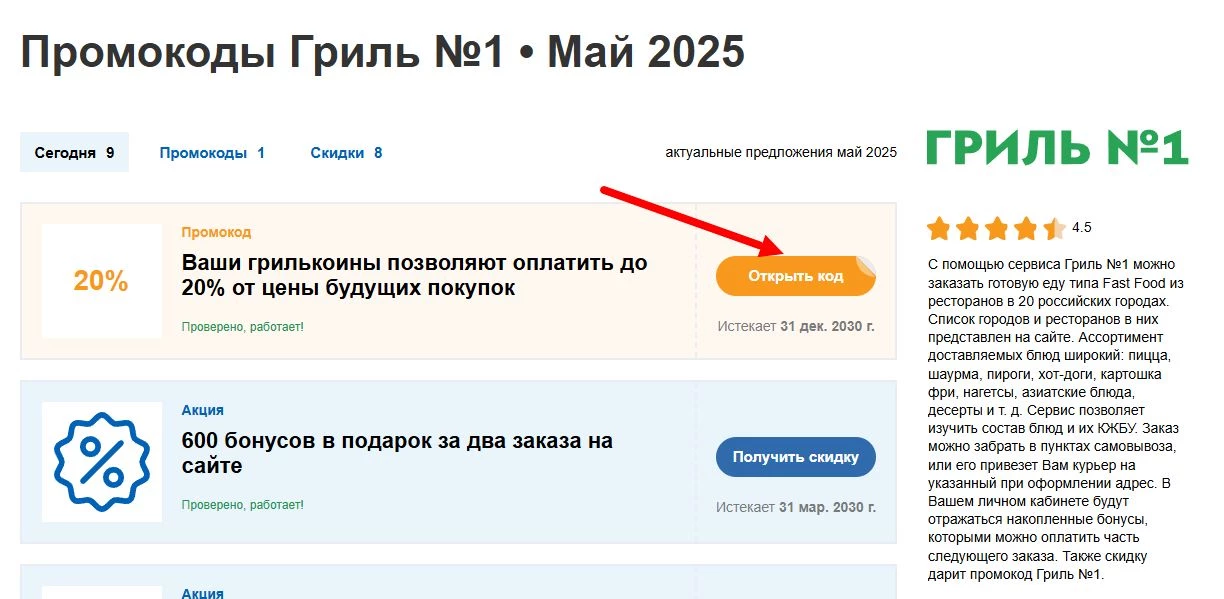Switch to the Промокоды tab

[x=210, y=152]
